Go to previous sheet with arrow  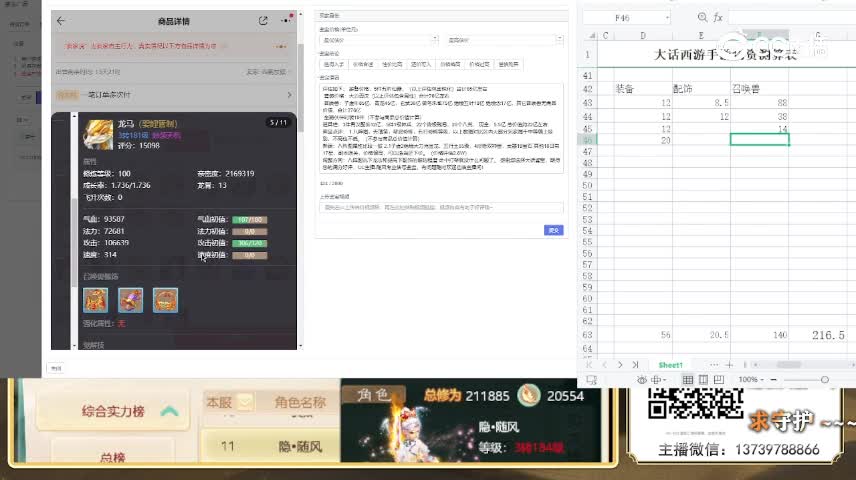604,365
